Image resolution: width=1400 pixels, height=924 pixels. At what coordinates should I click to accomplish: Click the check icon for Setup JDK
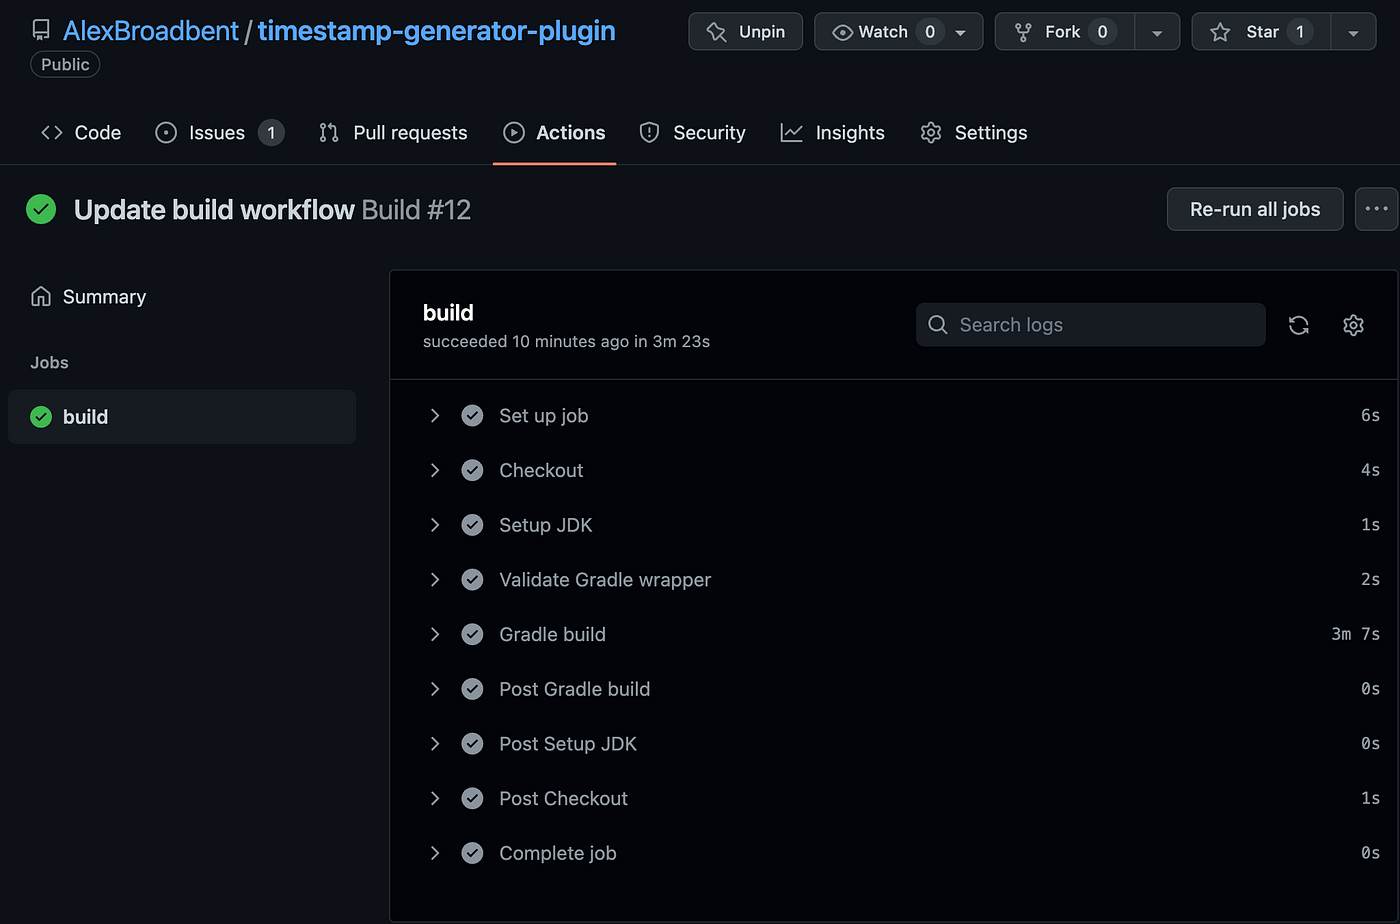coord(473,525)
